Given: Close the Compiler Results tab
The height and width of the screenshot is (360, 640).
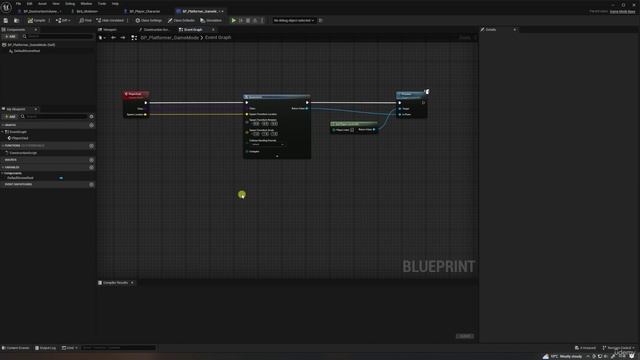Looking at the screenshot, I should point(132,283).
